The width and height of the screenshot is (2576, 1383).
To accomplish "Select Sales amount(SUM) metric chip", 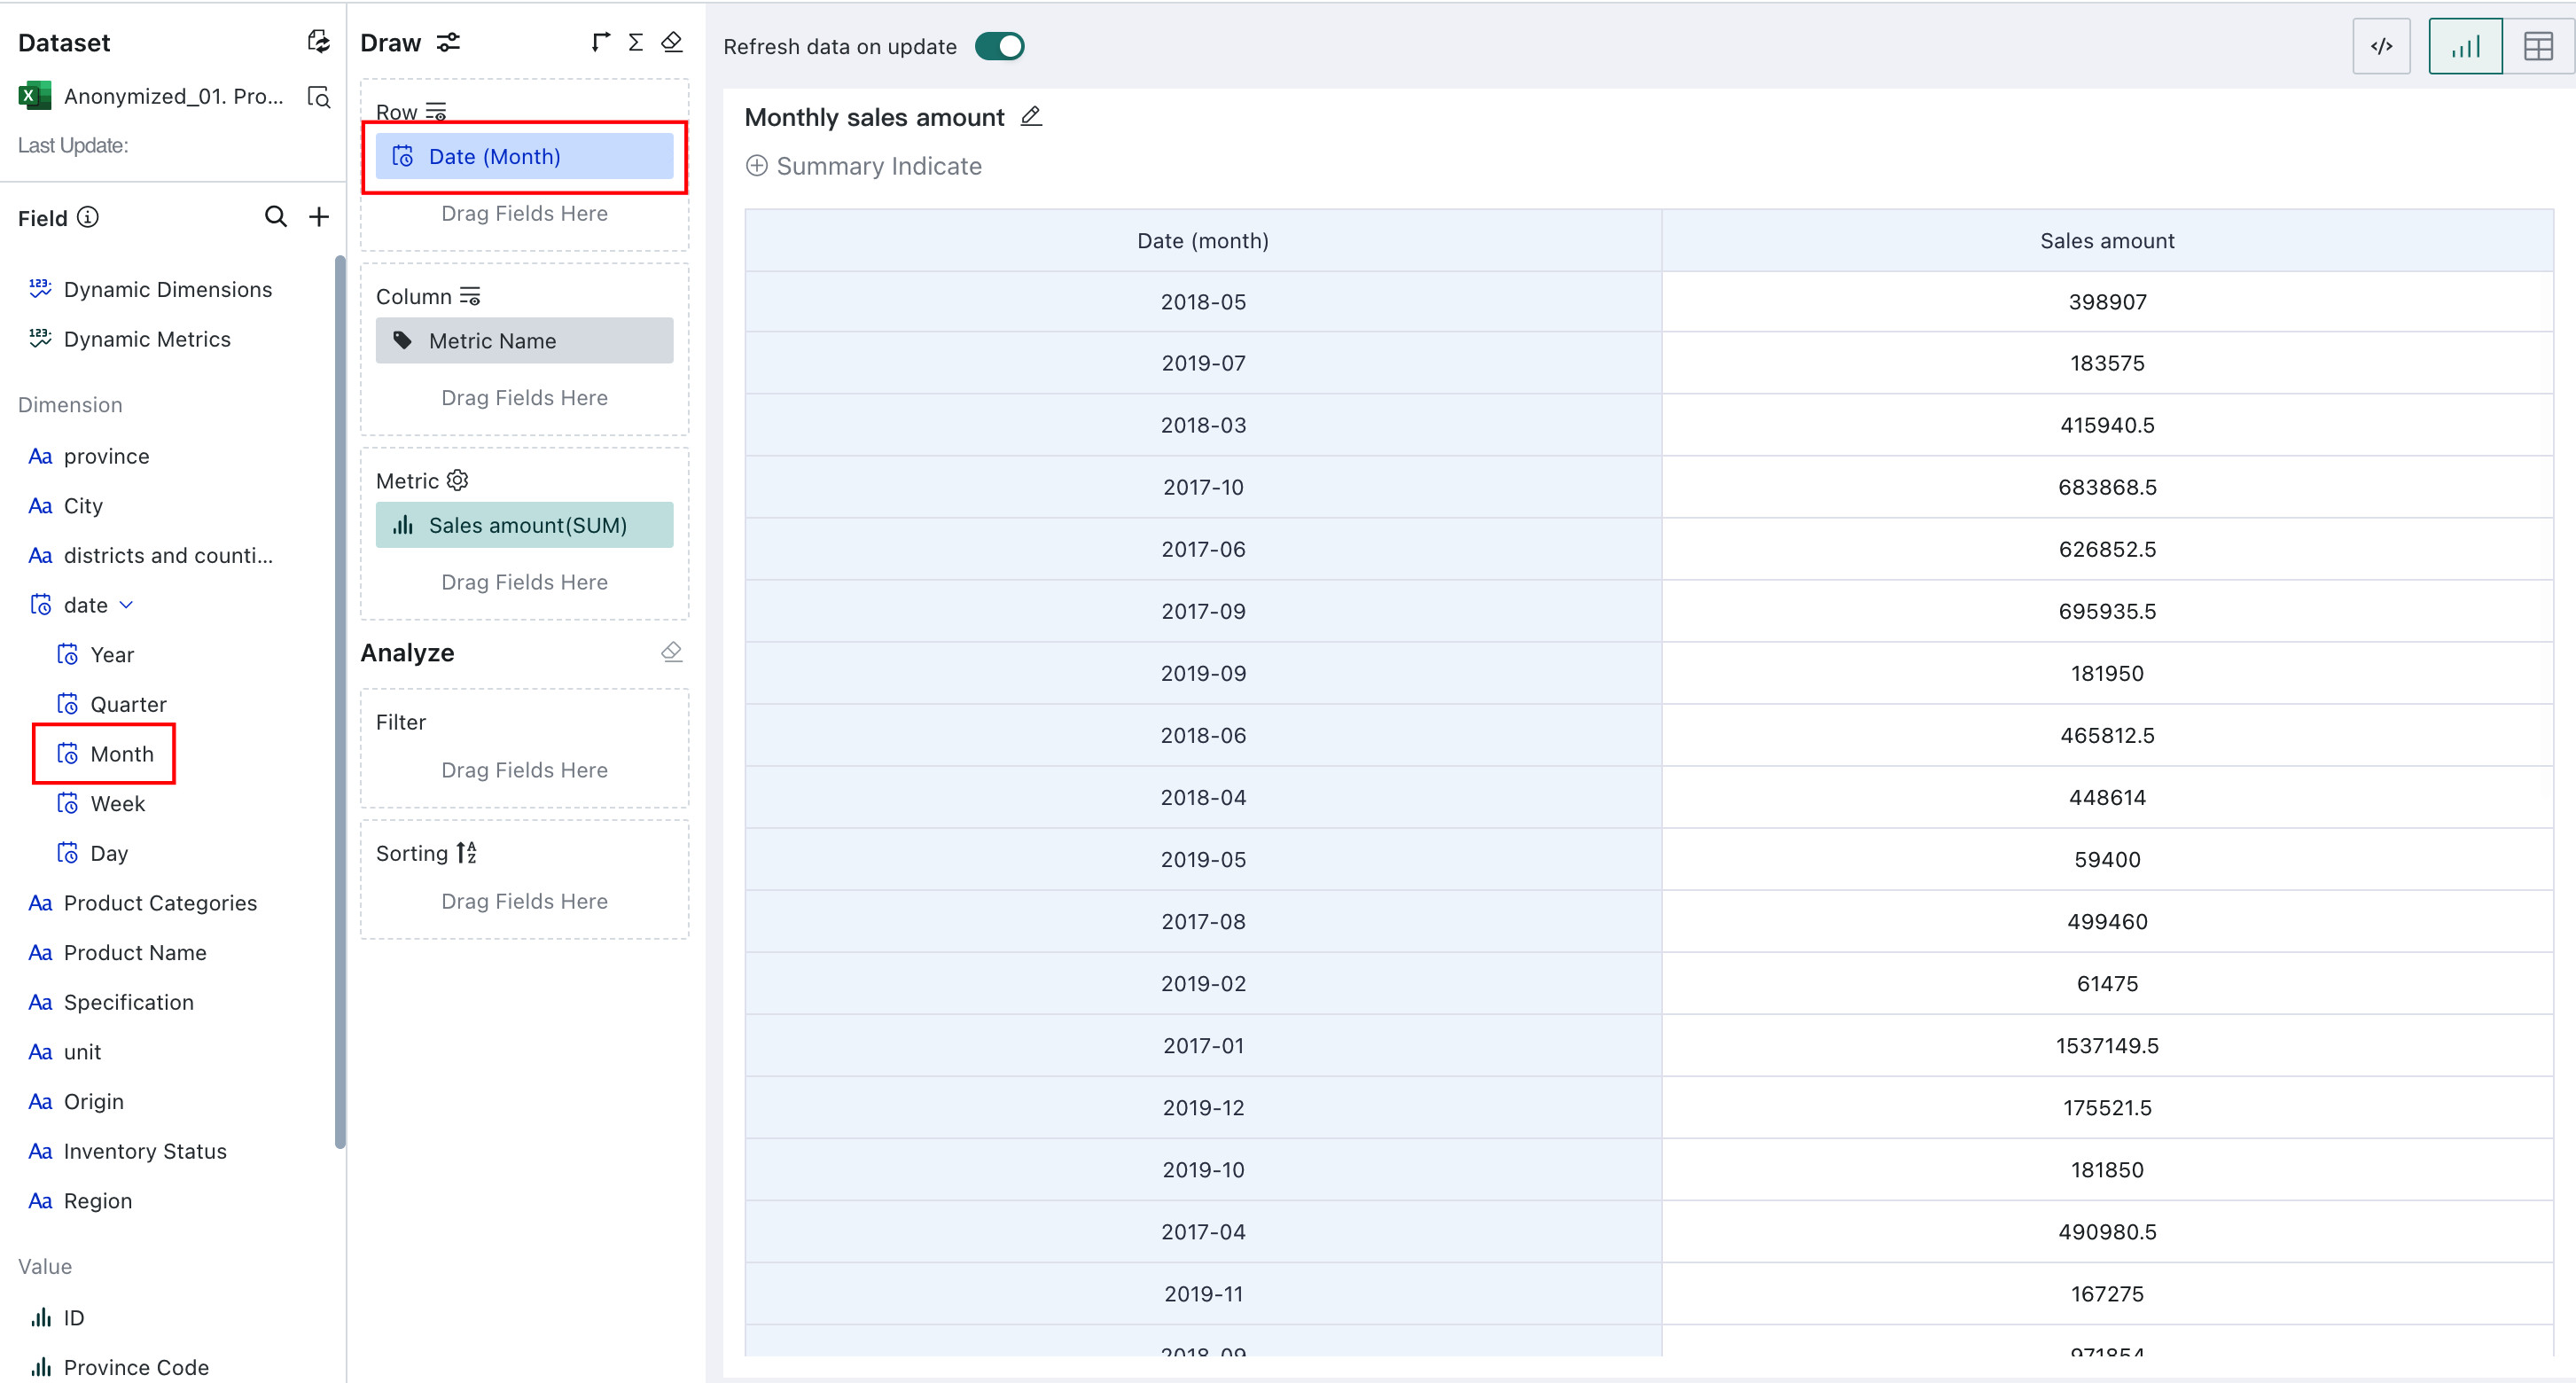I will point(524,524).
